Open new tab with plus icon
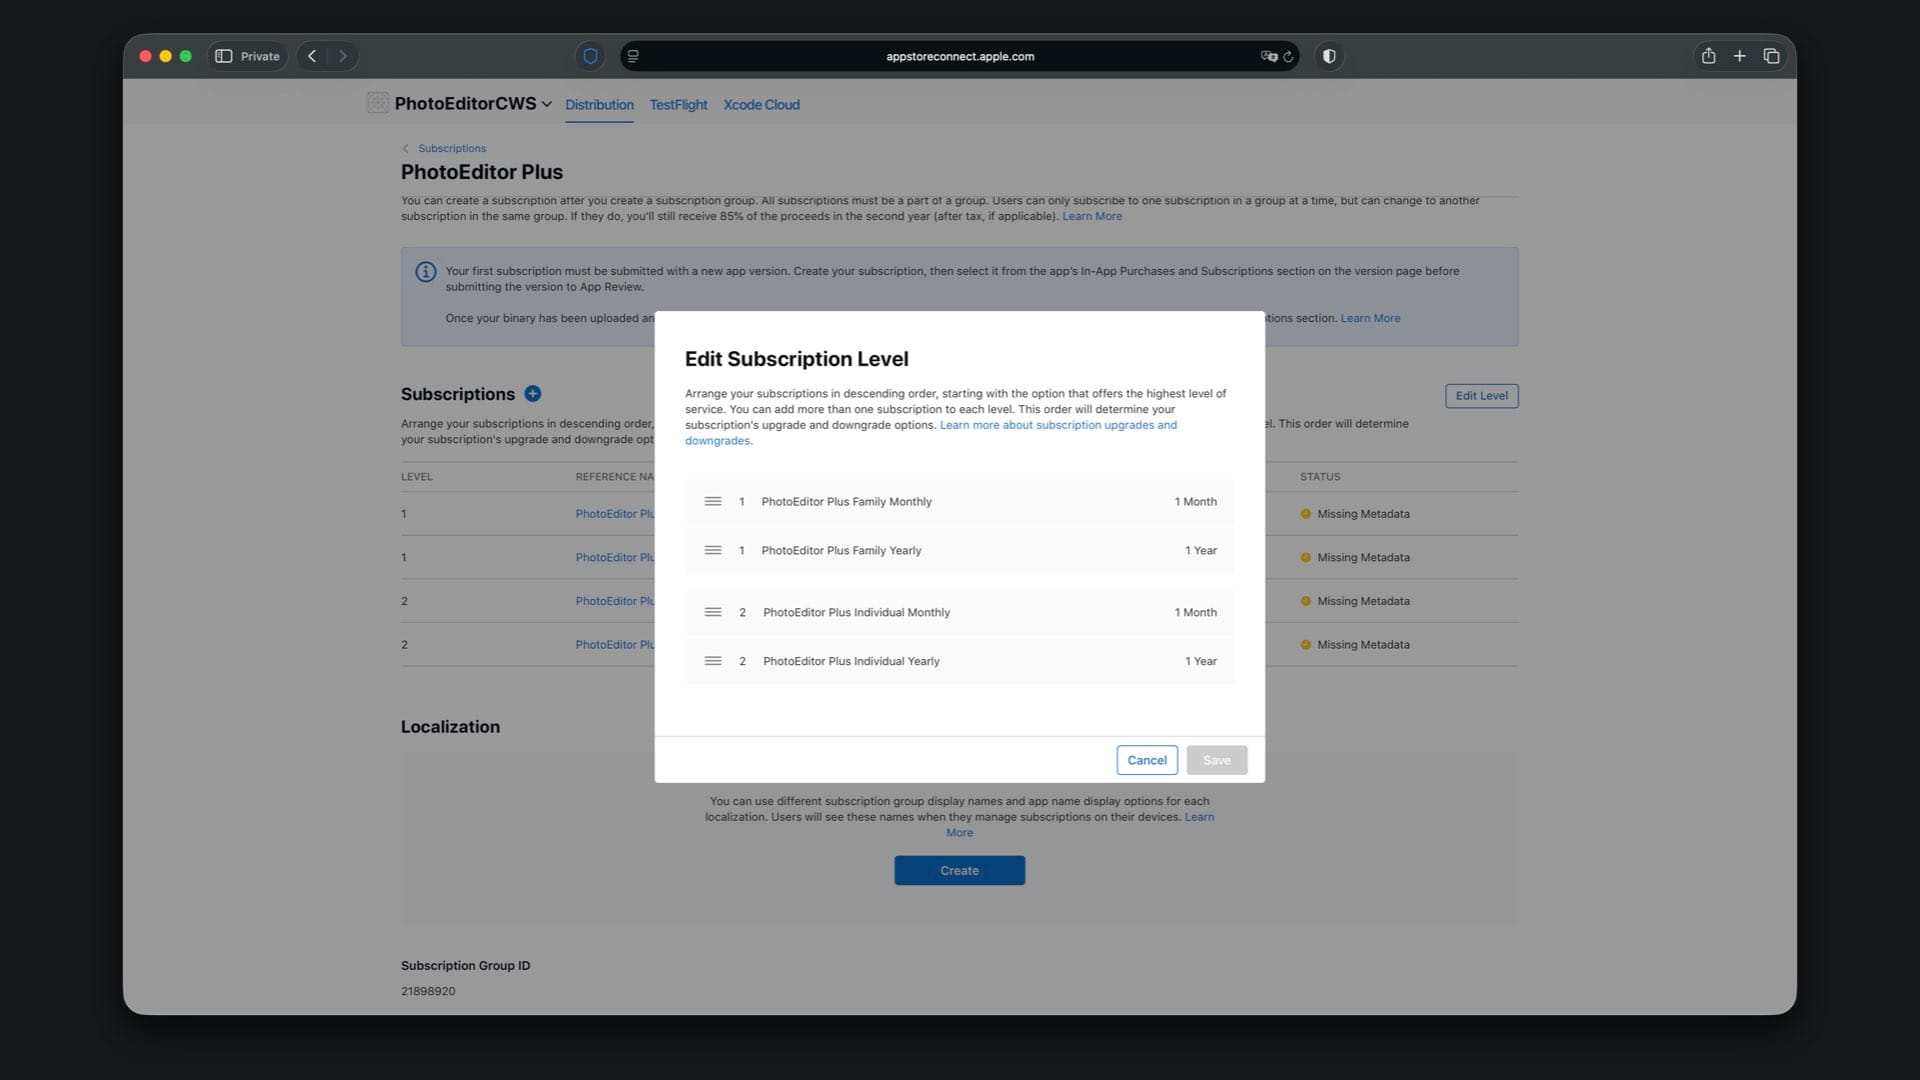1920x1080 pixels. pos(1739,56)
